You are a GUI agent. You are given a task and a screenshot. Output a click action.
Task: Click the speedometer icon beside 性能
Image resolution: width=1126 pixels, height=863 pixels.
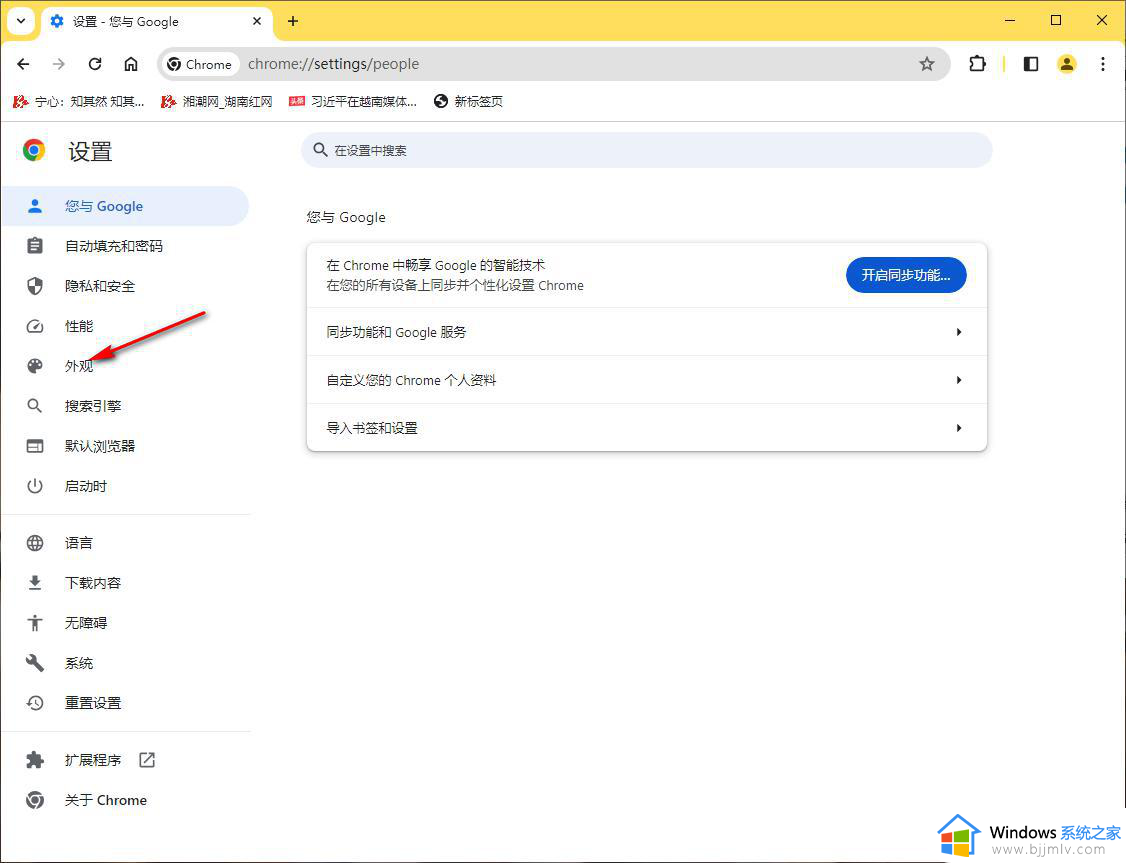click(x=34, y=327)
